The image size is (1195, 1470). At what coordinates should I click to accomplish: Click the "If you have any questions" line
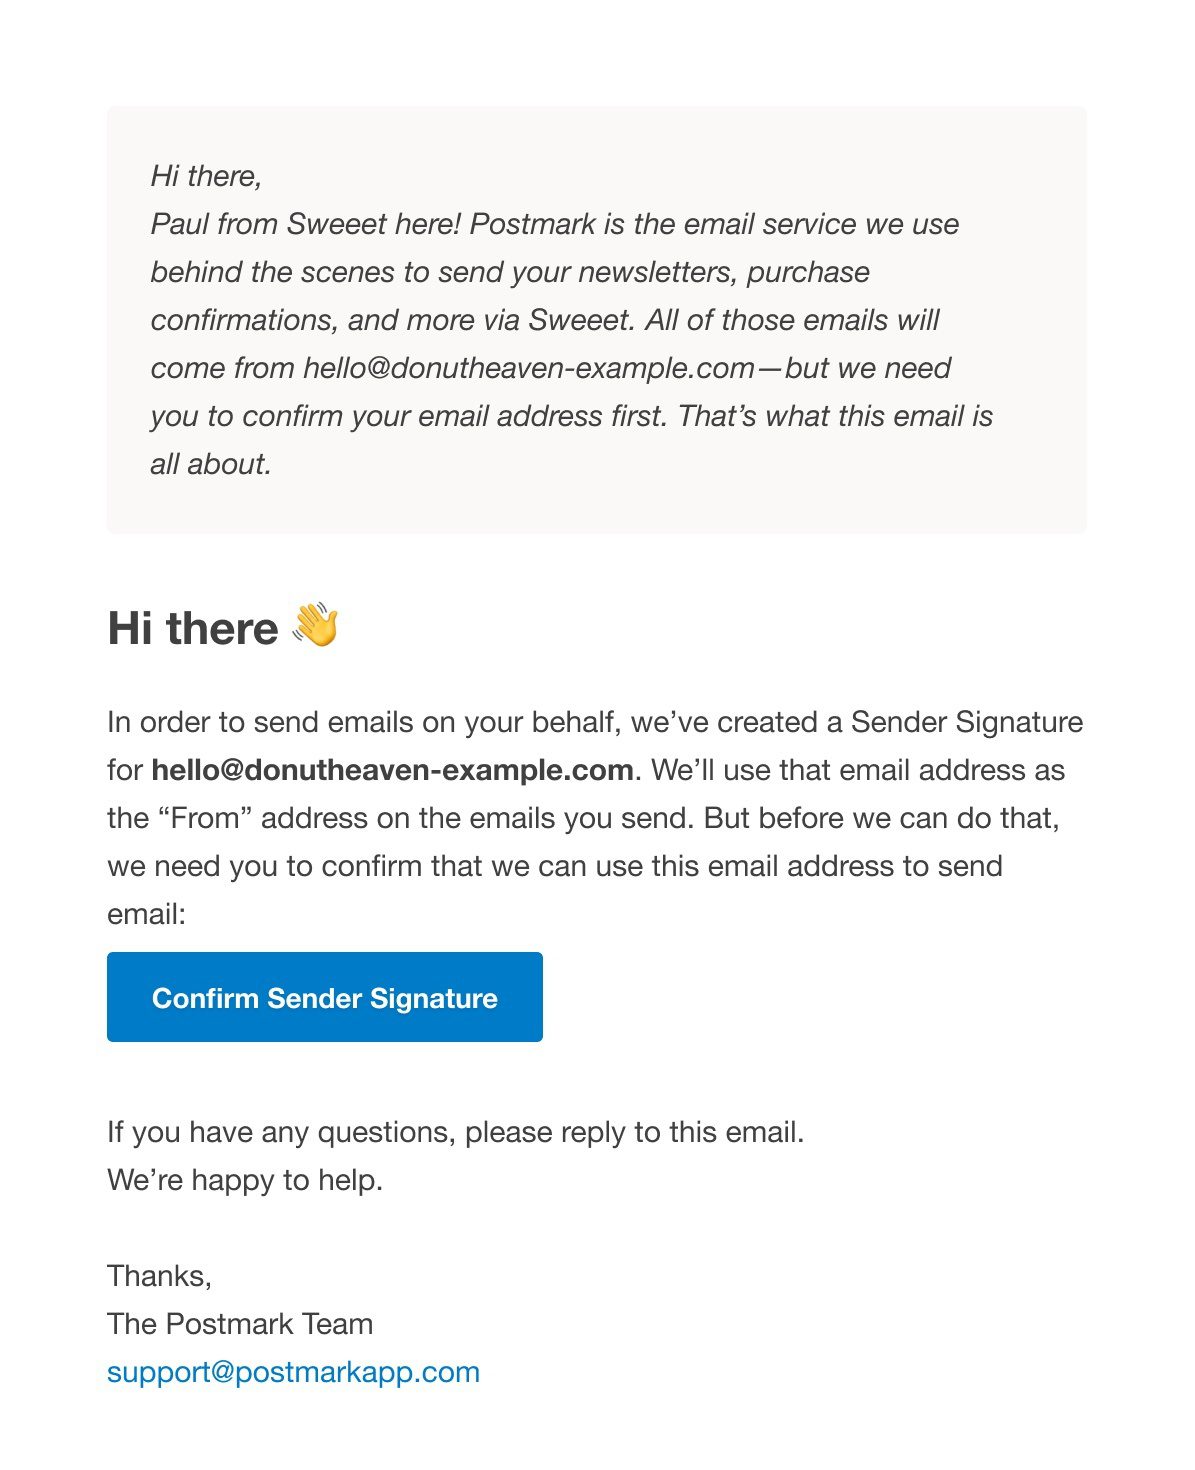pyautogui.click(x=455, y=1132)
